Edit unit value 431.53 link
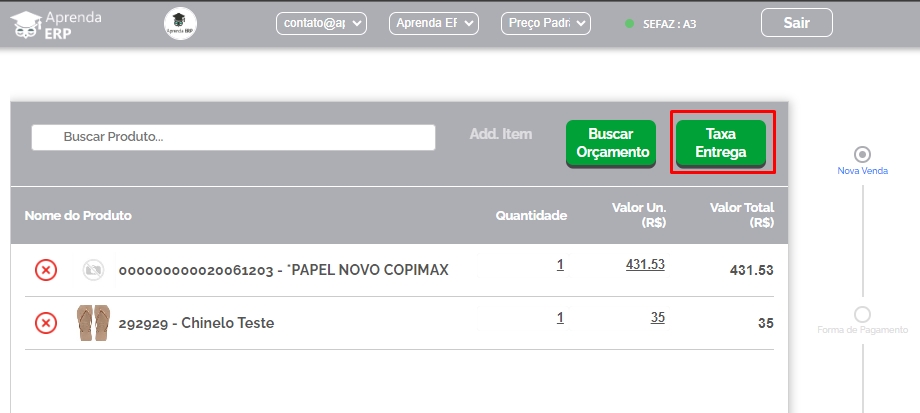This screenshot has width=920, height=413. [645, 264]
